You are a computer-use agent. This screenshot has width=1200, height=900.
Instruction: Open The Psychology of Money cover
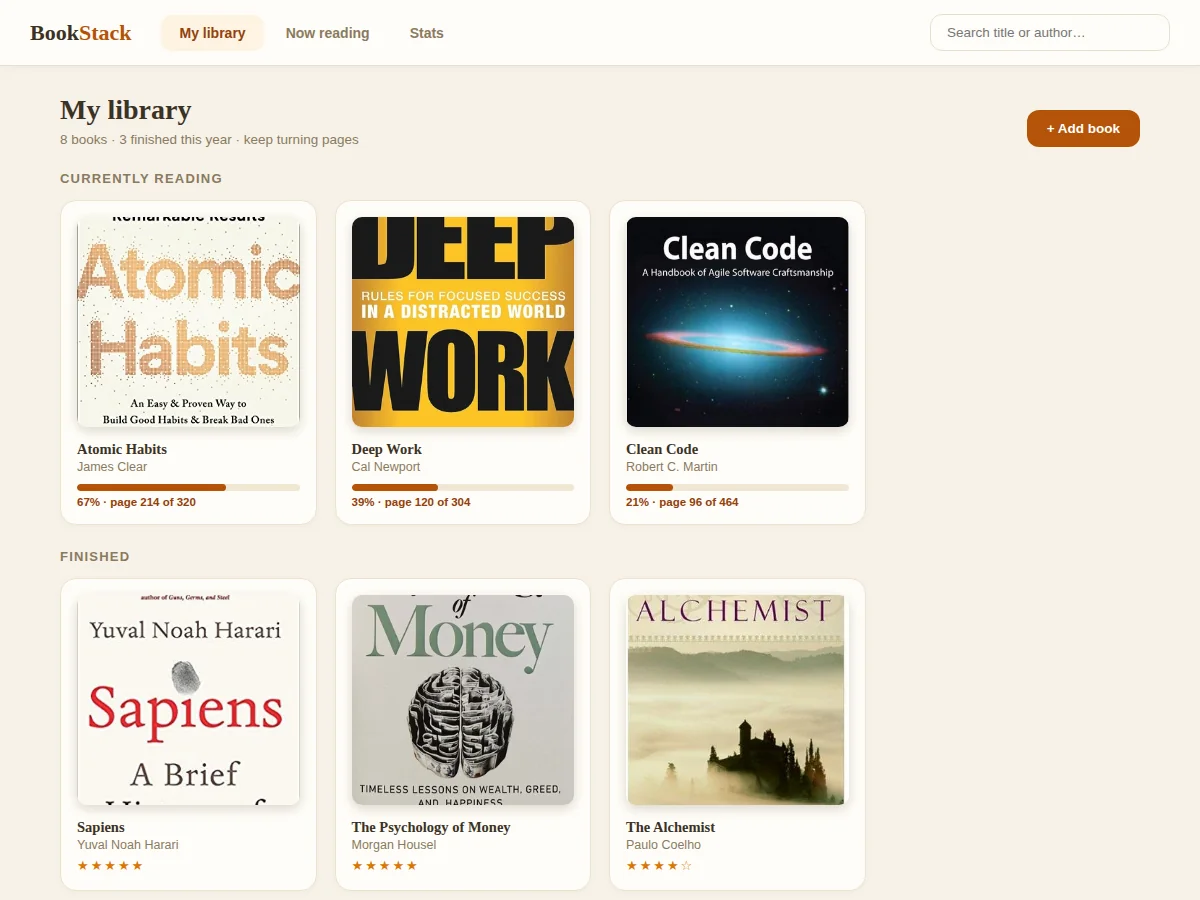pos(463,700)
